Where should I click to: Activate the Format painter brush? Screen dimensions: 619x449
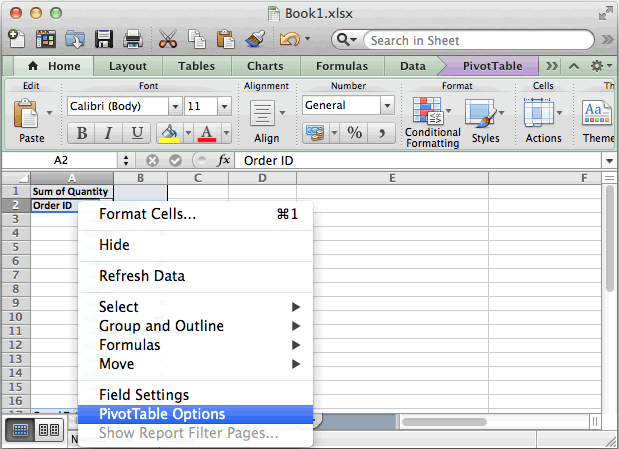[255, 39]
